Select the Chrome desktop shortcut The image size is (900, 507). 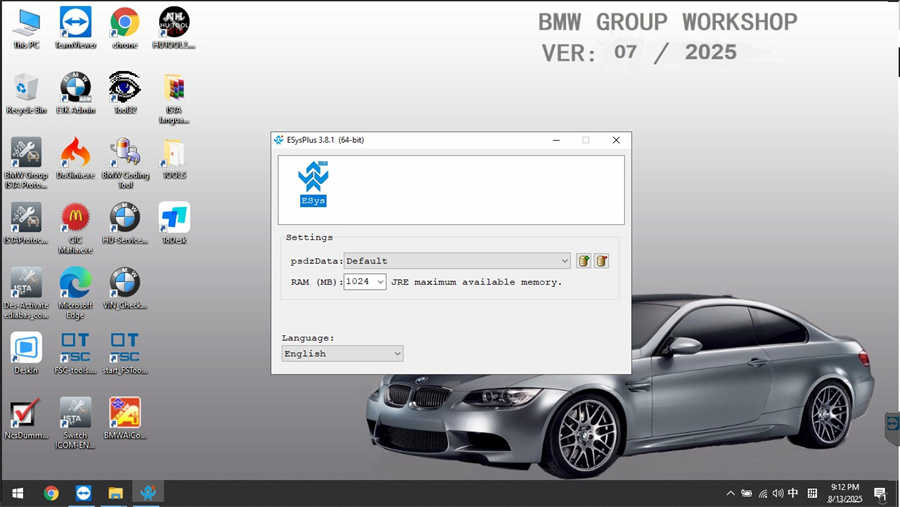pyautogui.click(x=125, y=29)
